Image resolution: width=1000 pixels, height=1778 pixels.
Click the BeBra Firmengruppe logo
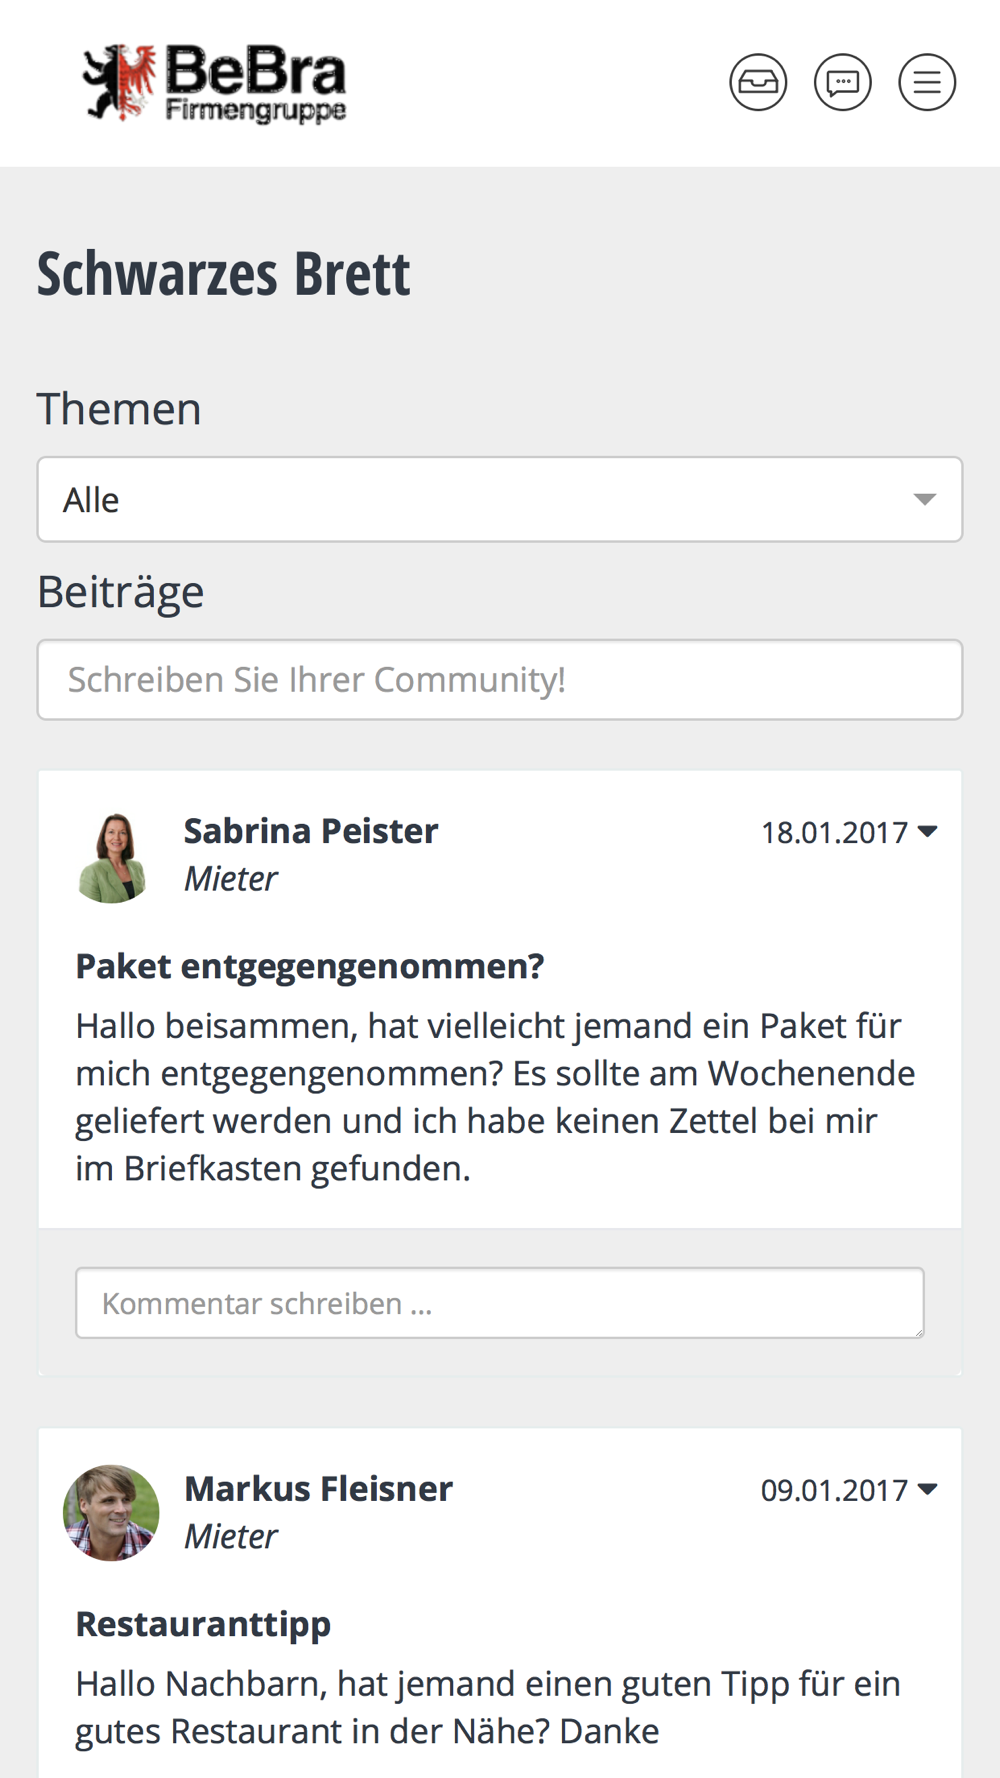[215, 83]
